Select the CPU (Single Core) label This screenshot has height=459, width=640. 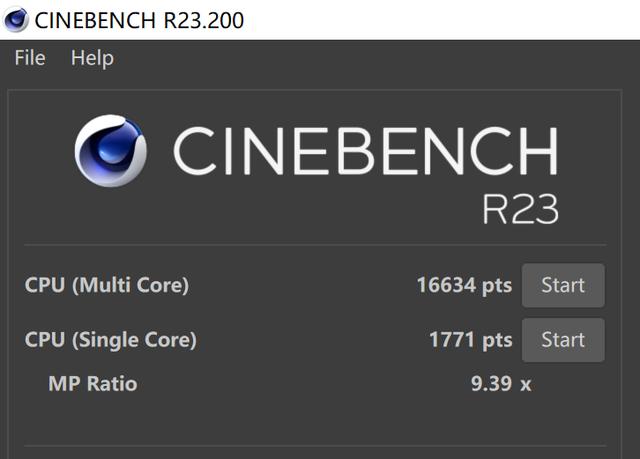point(111,340)
